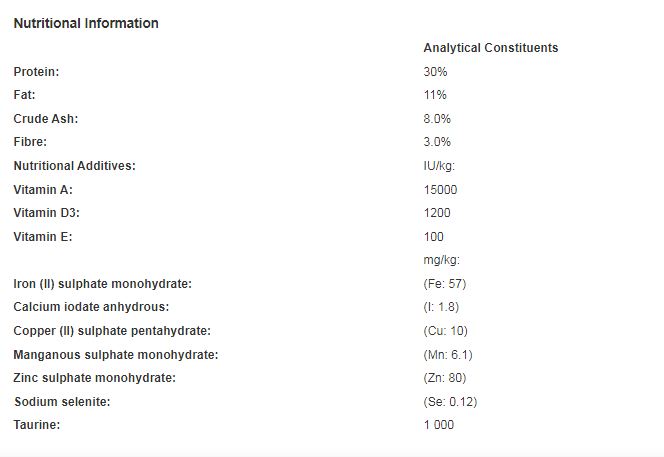This screenshot has height=457, width=664.
Task: Select Iron (II) sulphate monohydrate label
Action: 102,284
